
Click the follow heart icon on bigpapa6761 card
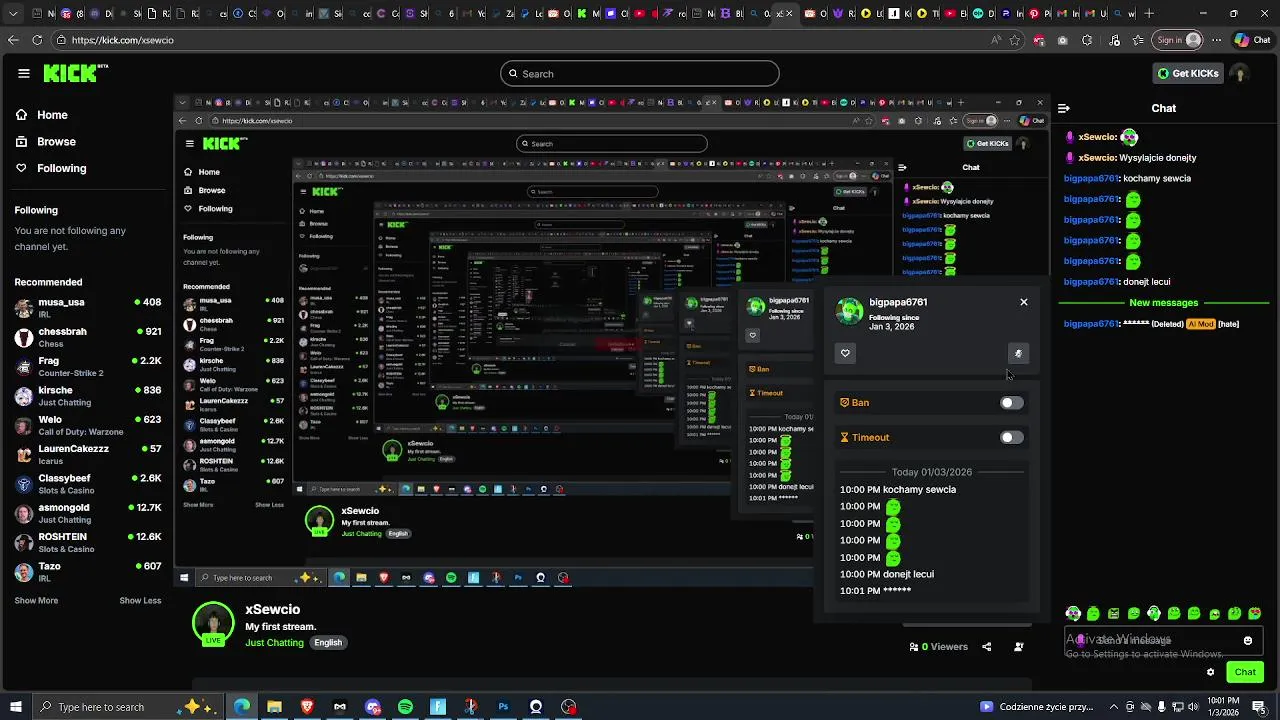coord(845,353)
